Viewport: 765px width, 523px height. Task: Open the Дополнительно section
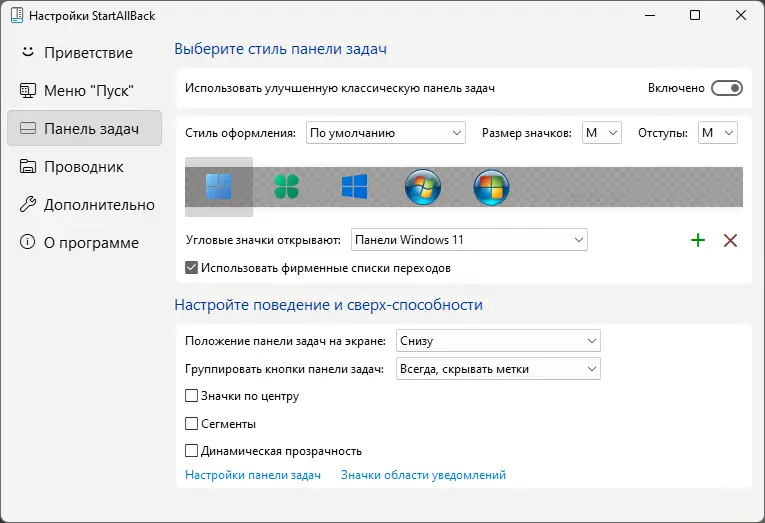tap(84, 204)
